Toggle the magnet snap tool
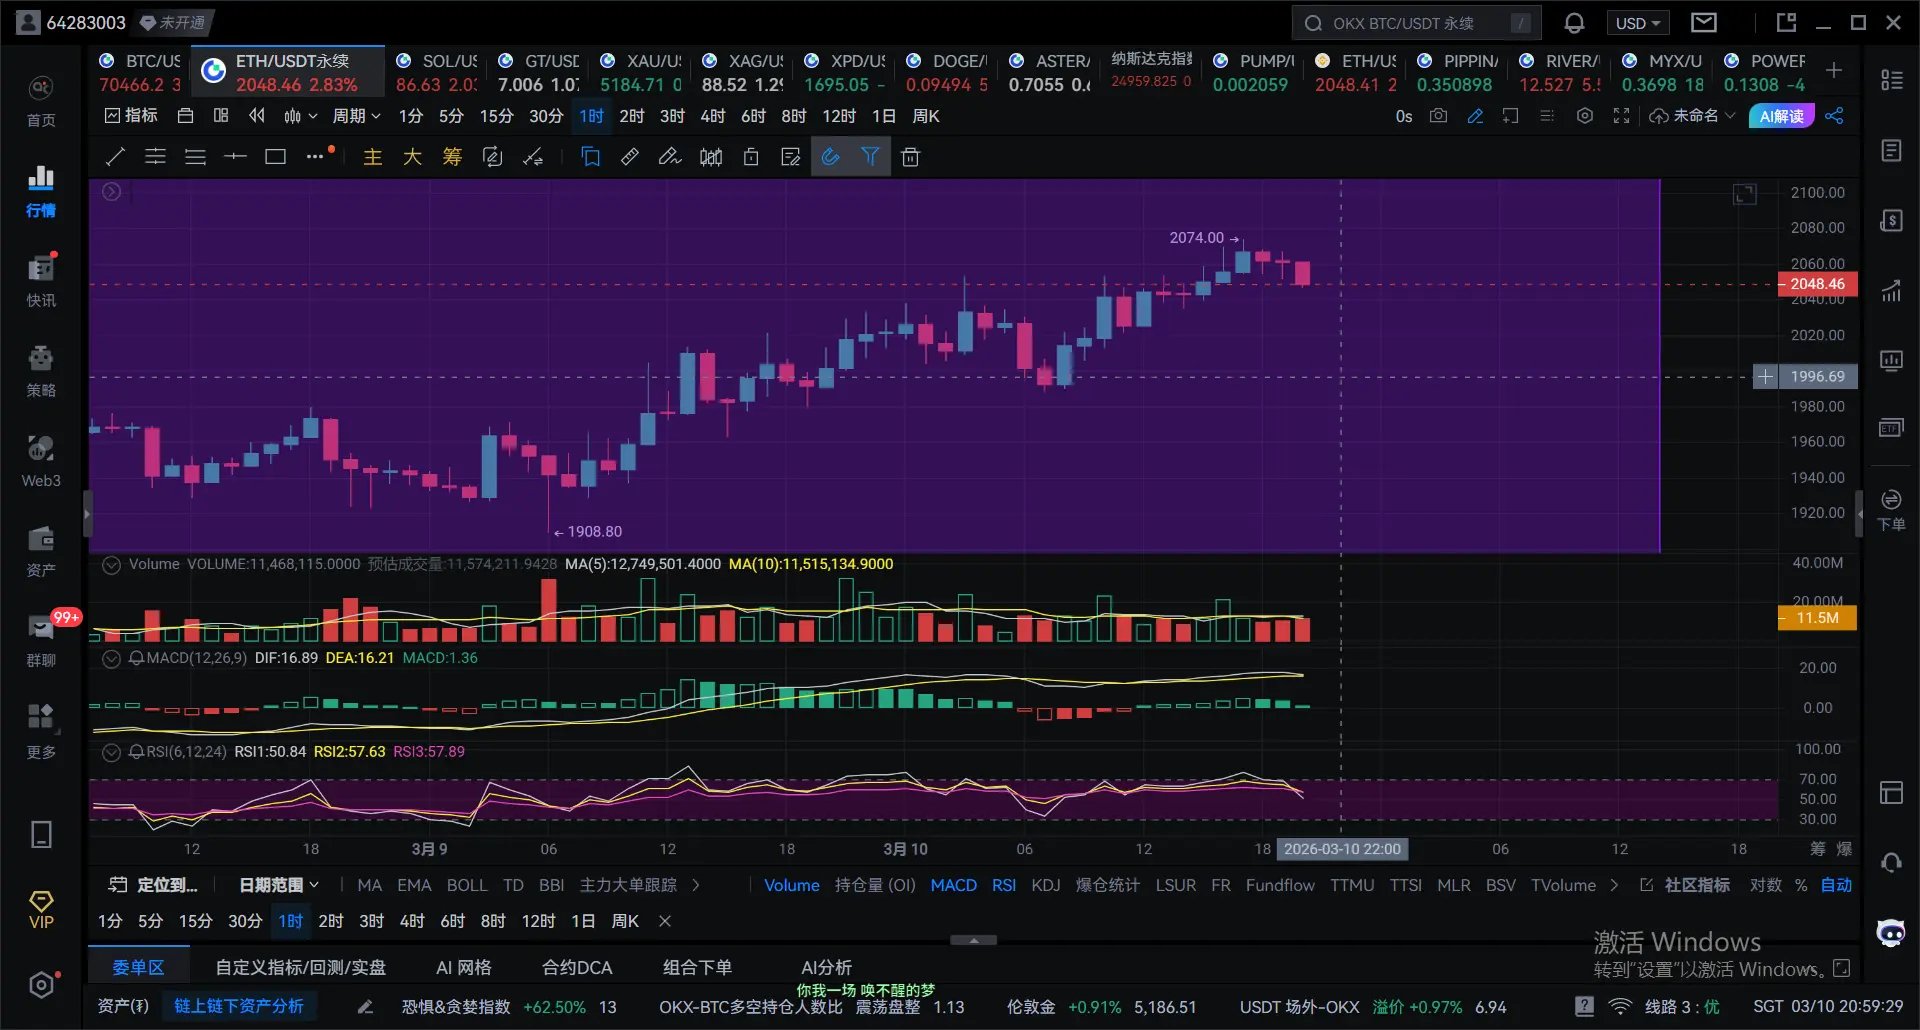Viewport: 1920px width, 1030px height. point(830,157)
